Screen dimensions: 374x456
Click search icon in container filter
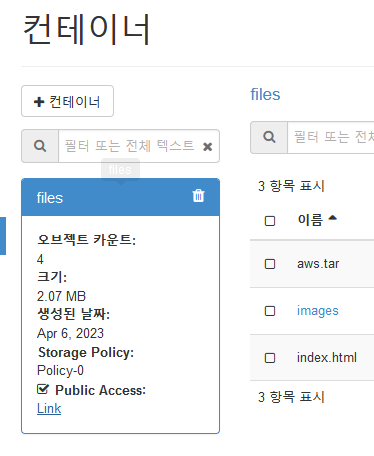(x=40, y=146)
